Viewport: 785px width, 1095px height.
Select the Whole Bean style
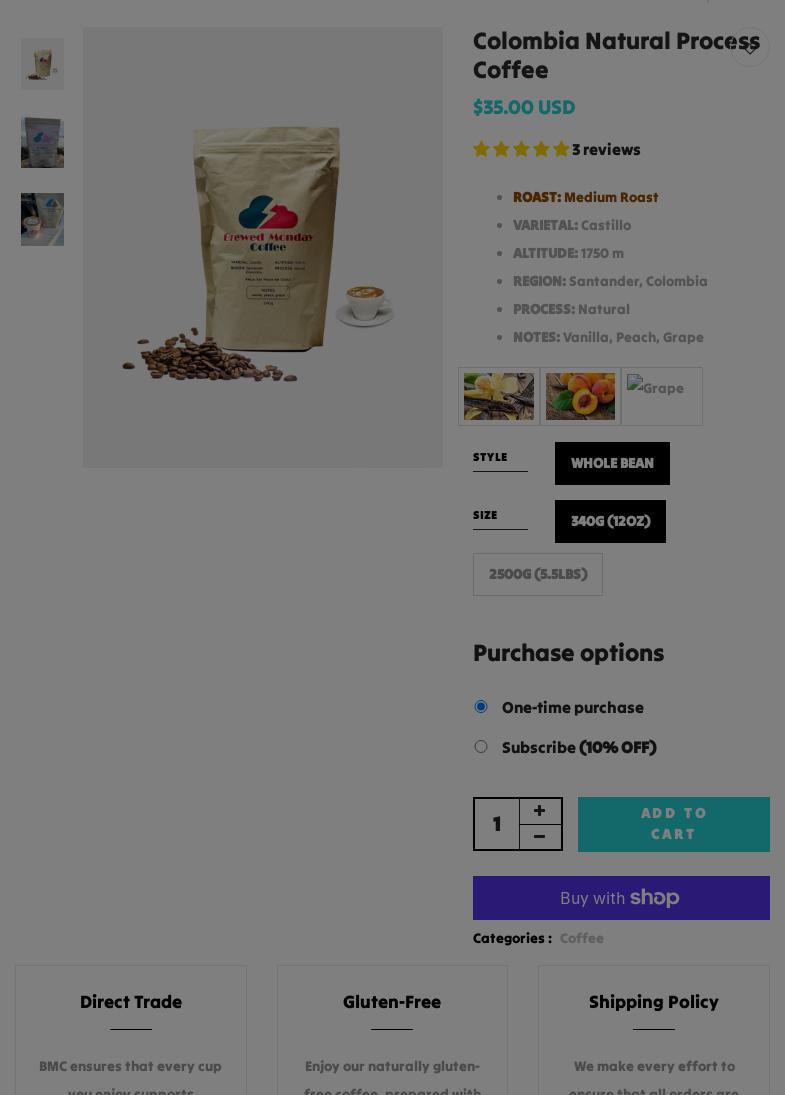pyautogui.click(x=612, y=463)
